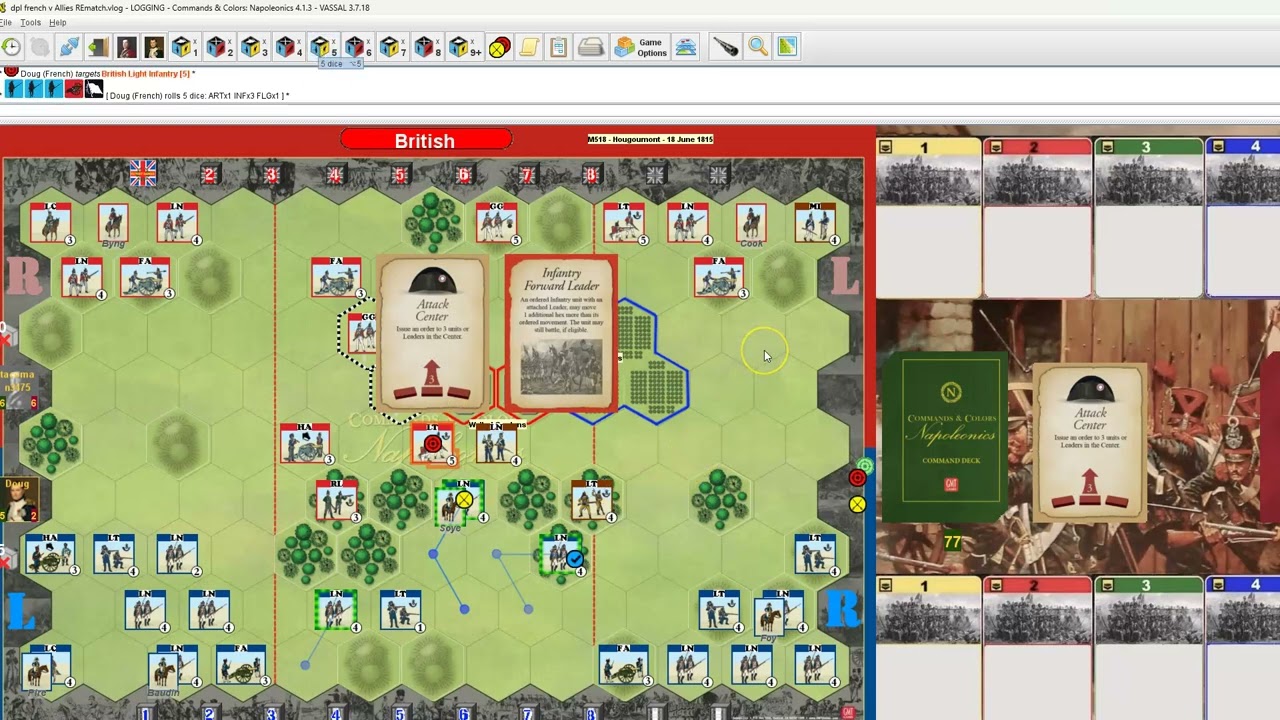The height and width of the screenshot is (720, 1280).
Task: Click the Napoleon portrait toolbar icon
Action: coord(153,47)
